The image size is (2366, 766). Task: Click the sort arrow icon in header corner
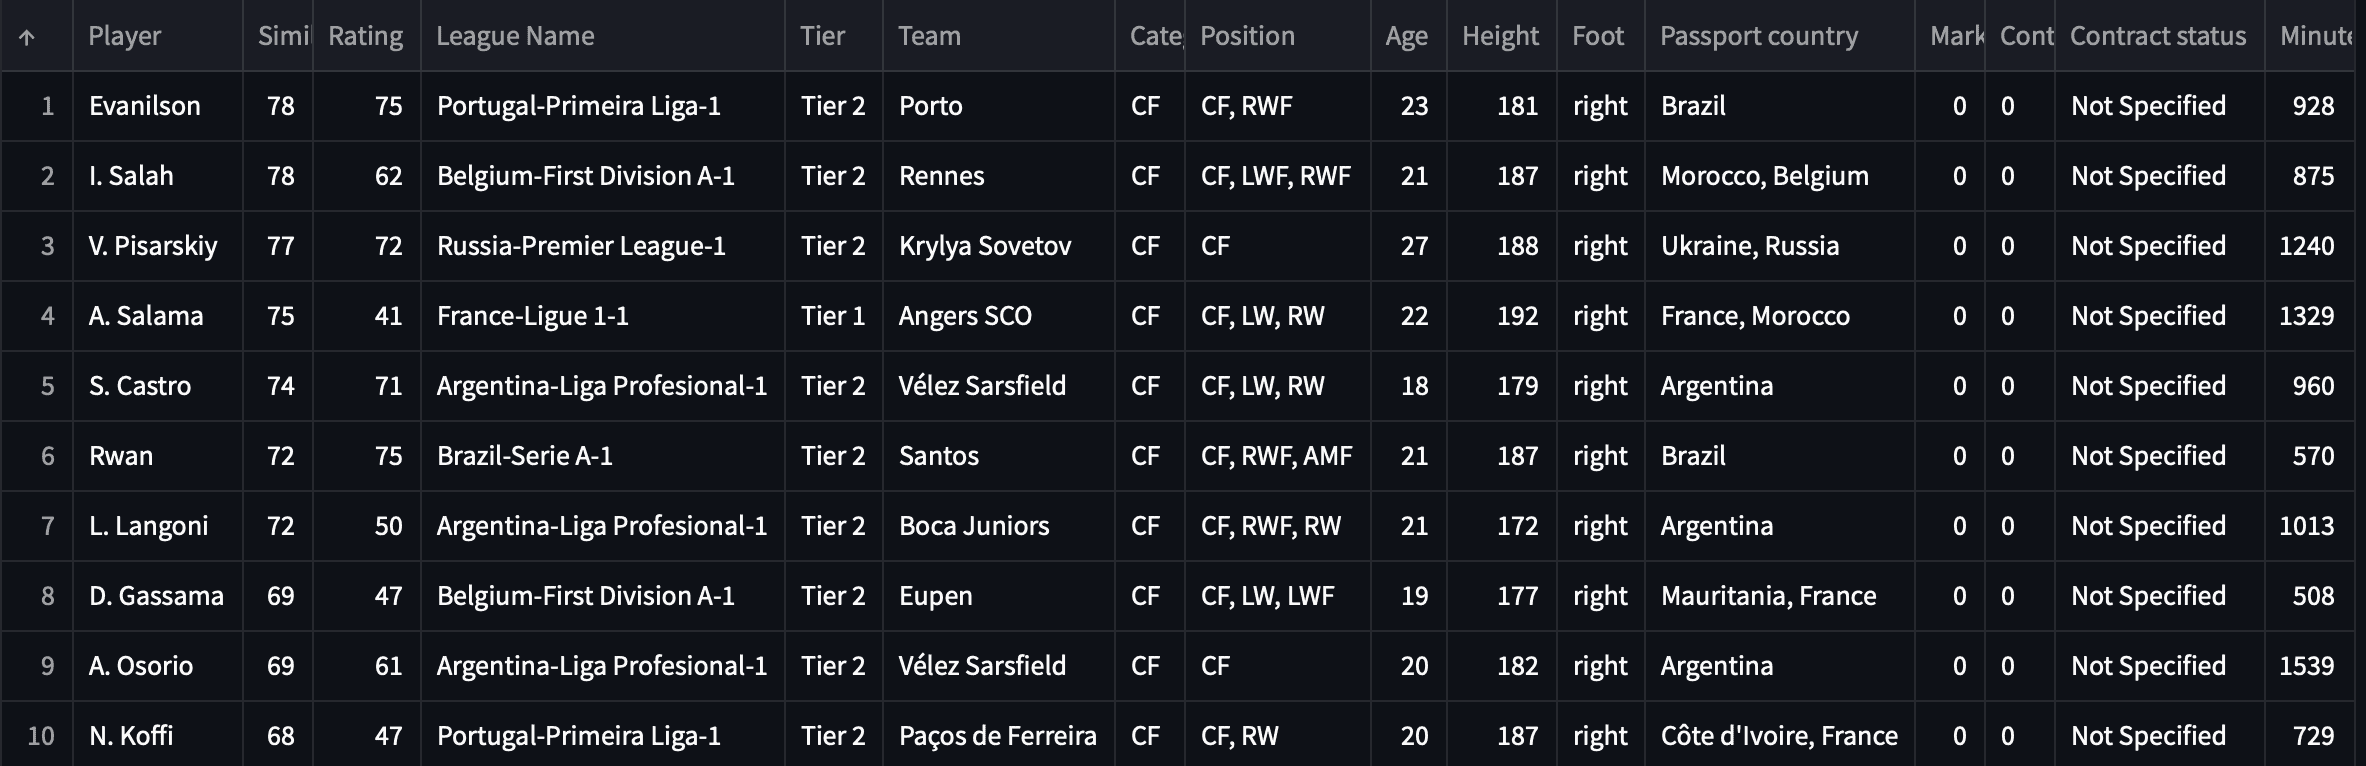pyautogui.click(x=27, y=37)
